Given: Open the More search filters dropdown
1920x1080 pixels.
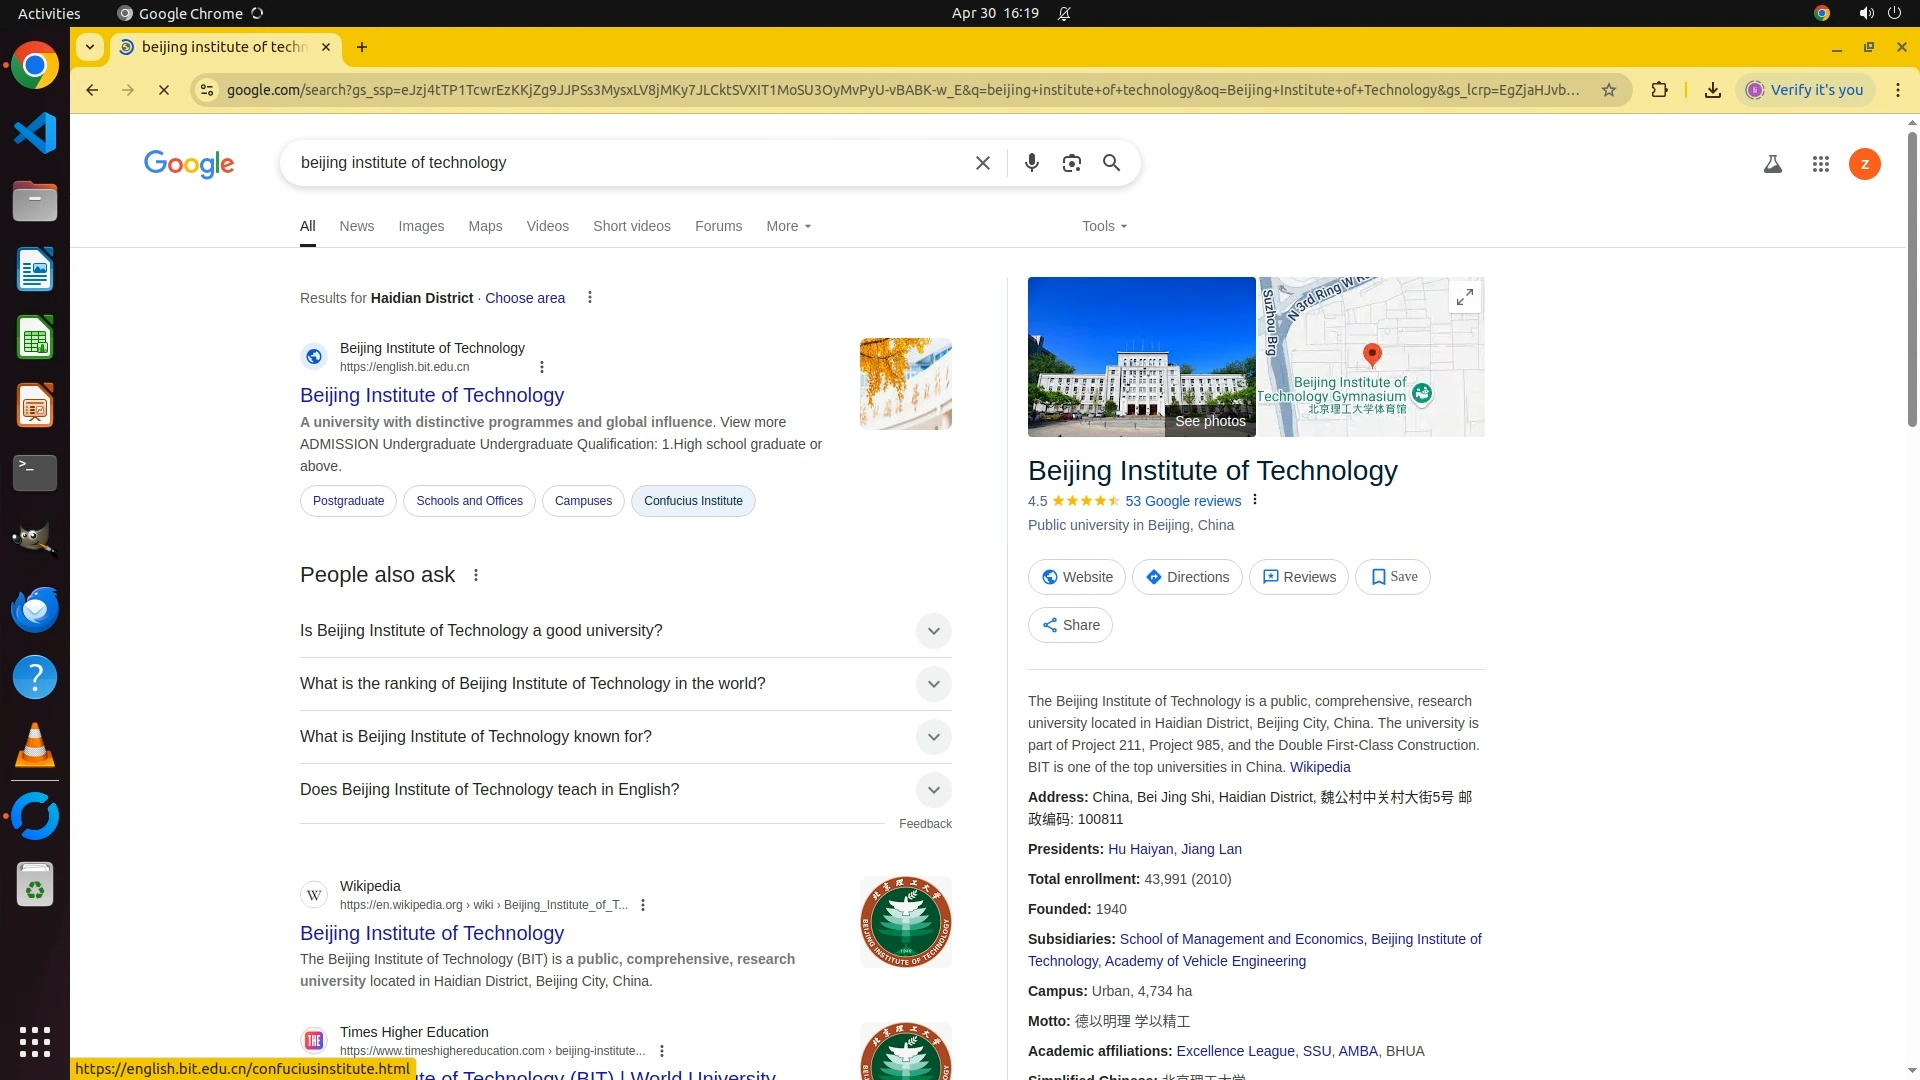Looking at the screenshot, I should coord(788,226).
